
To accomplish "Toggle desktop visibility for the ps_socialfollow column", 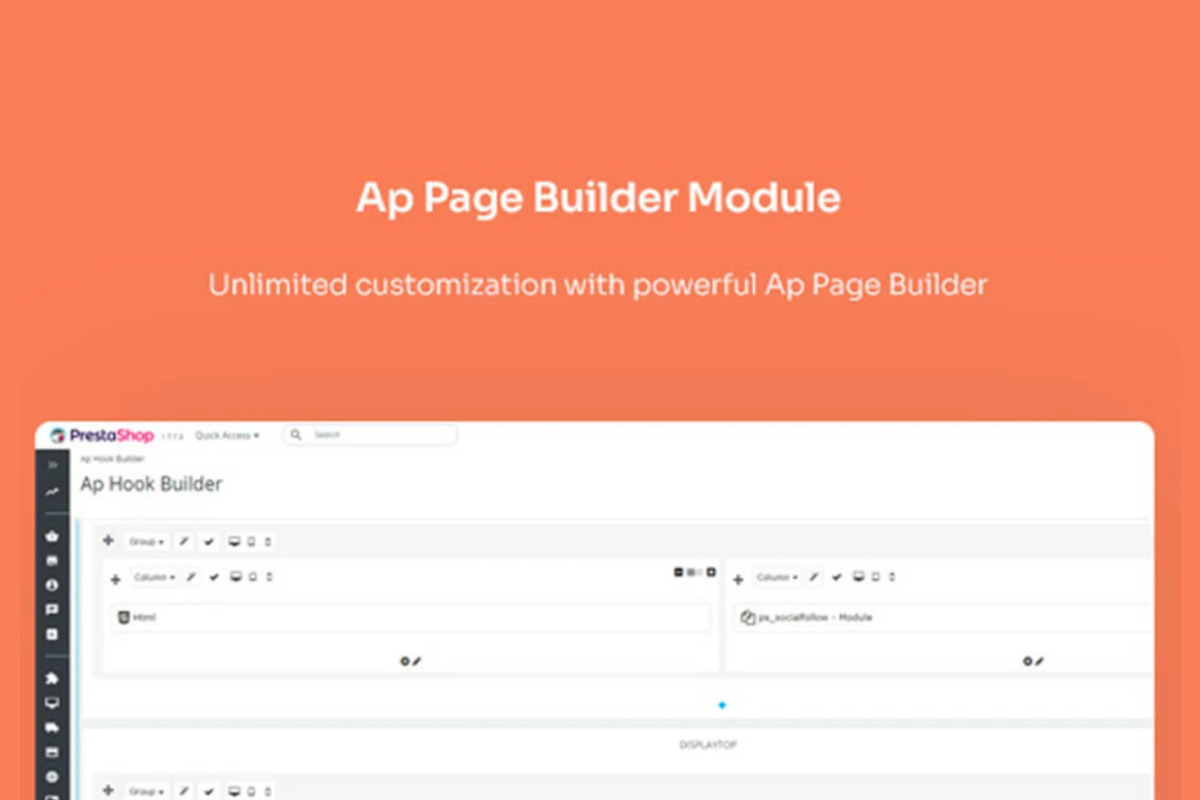I will (x=858, y=577).
